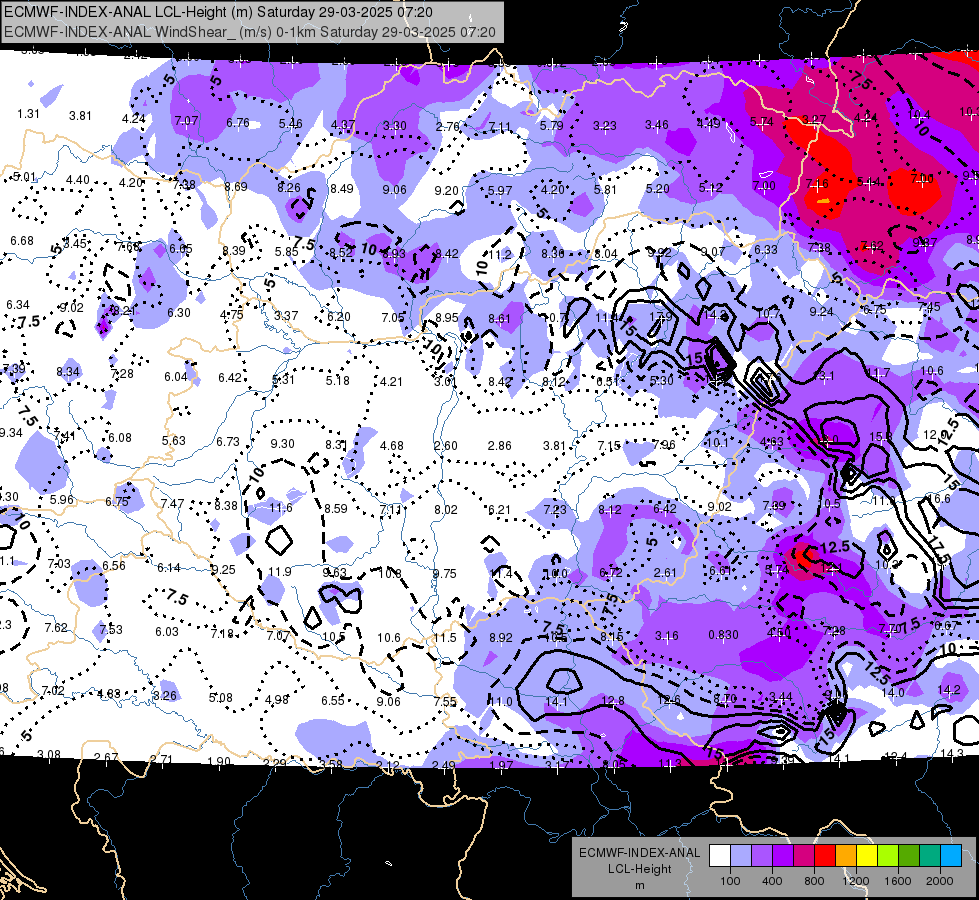Click the shear value 2.86
Image resolution: width=979 pixels, height=900 pixels.
point(499,445)
